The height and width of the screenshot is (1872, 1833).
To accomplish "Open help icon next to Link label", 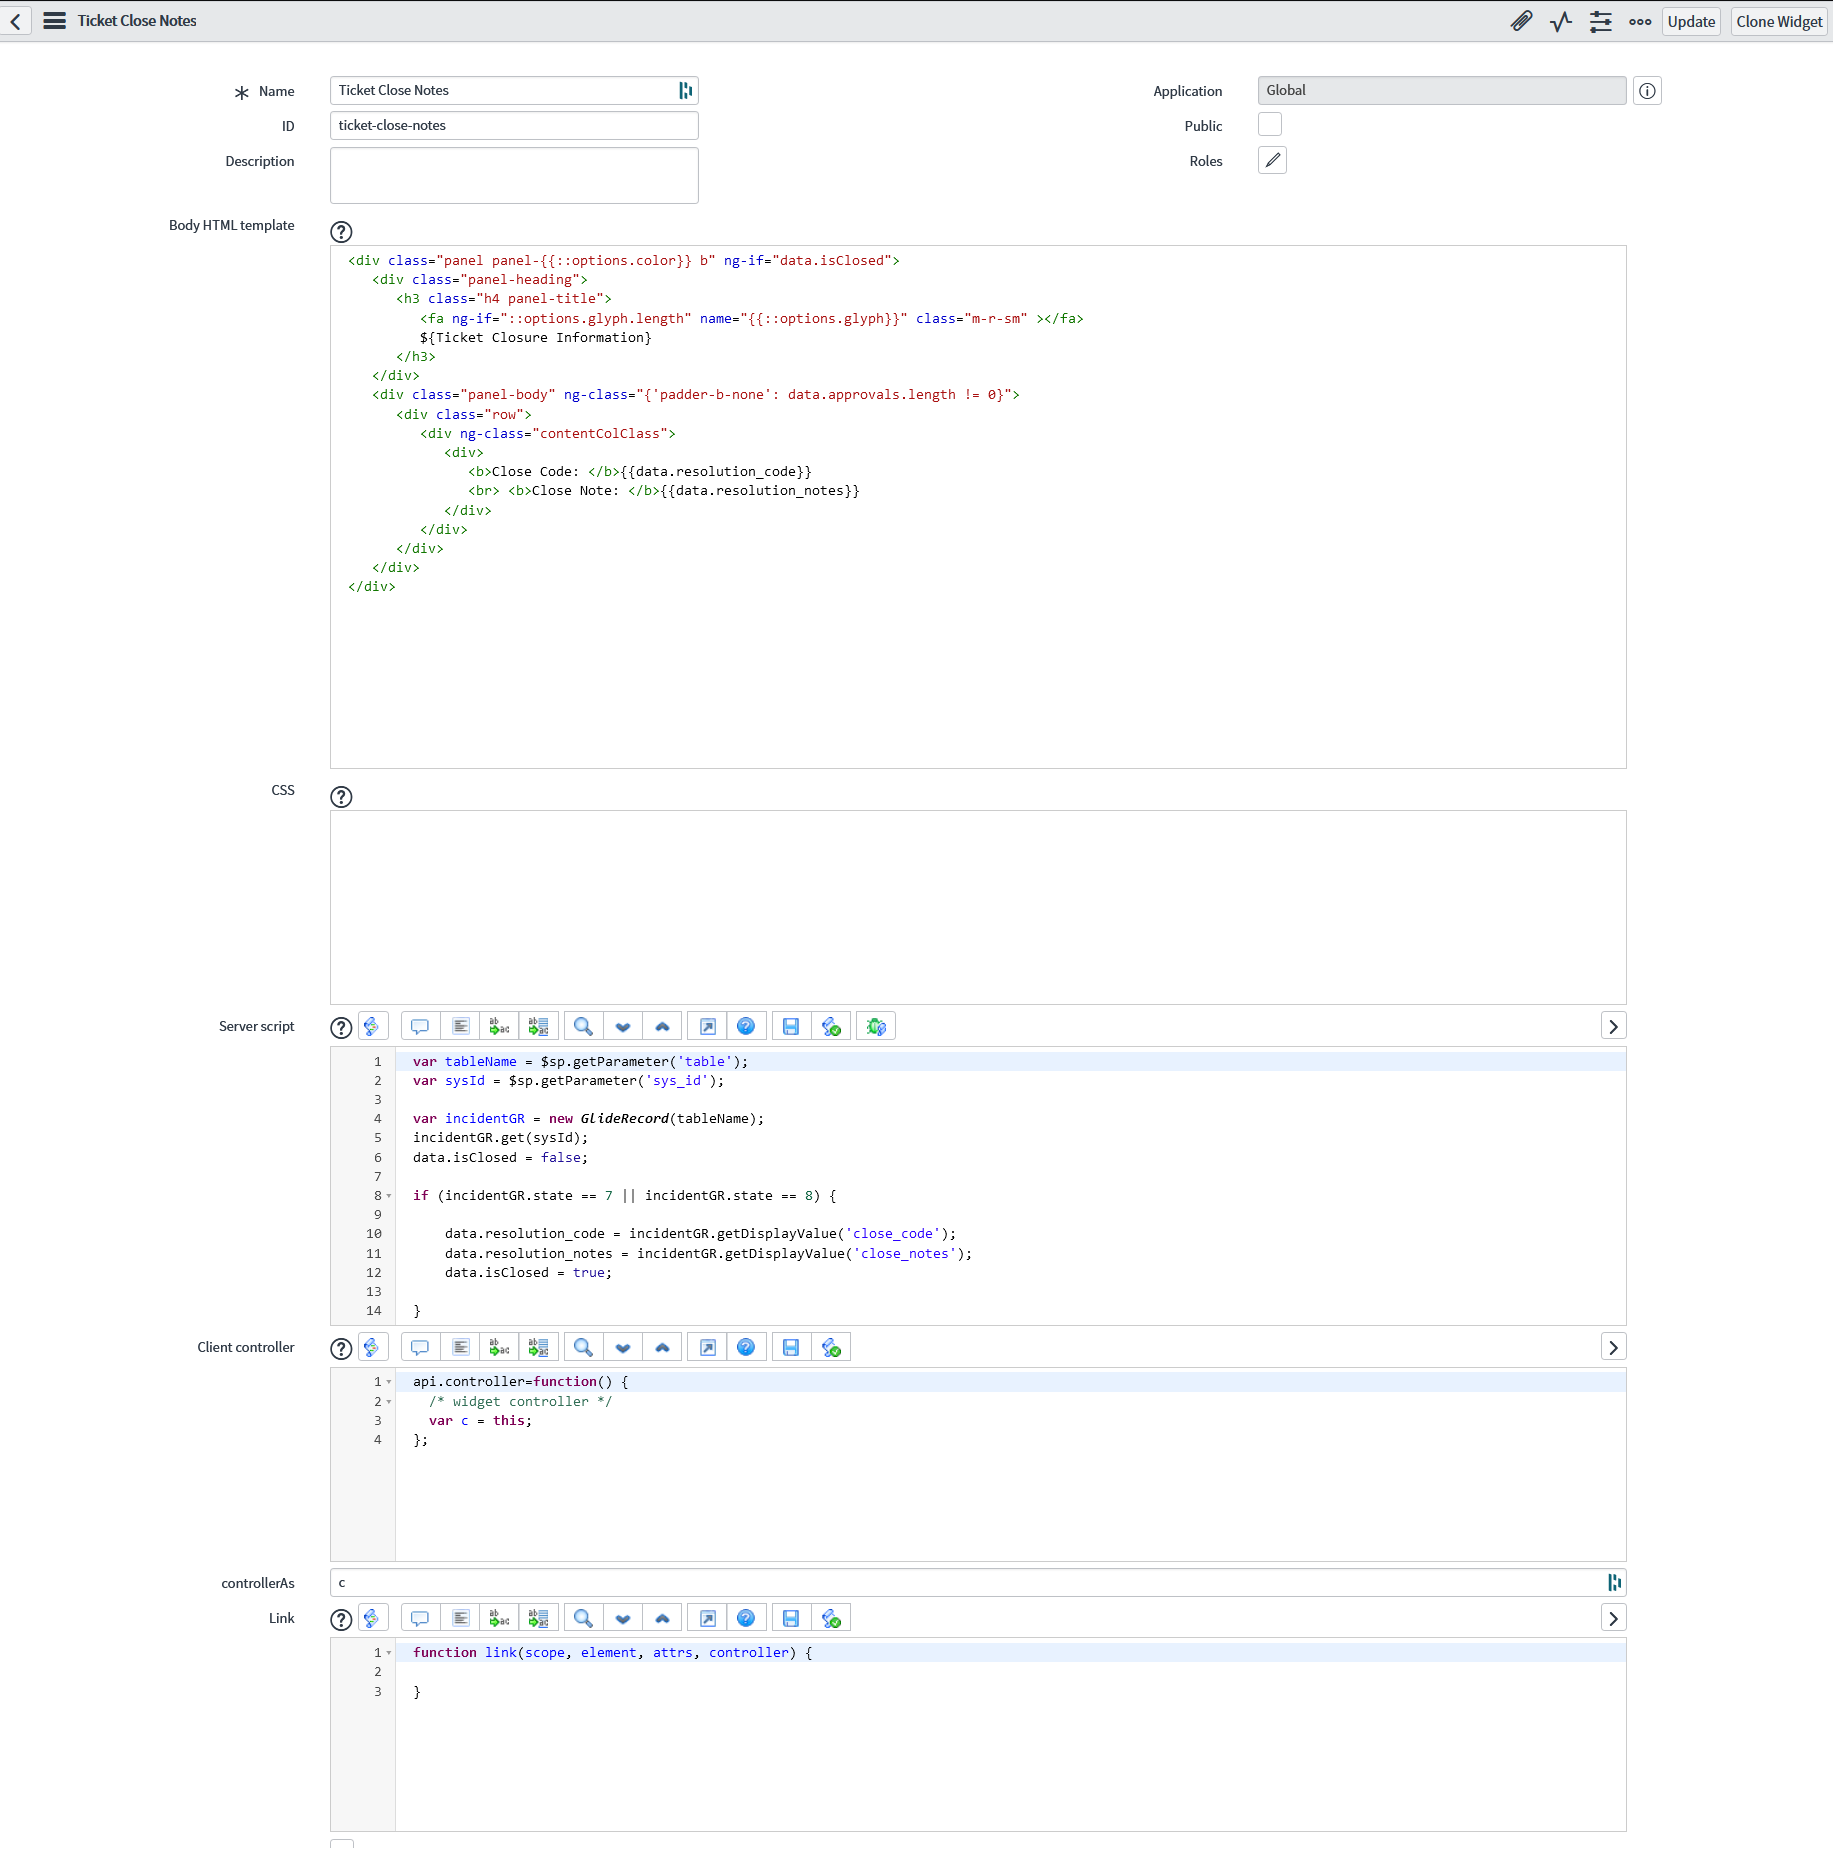I will [341, 1619].
